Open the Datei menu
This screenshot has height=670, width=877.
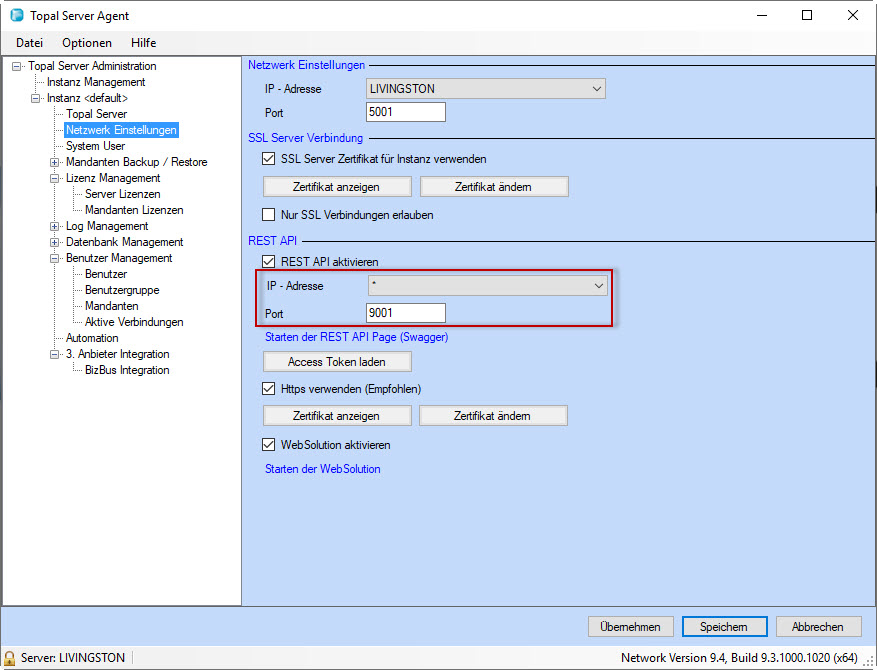click(29, 43)
